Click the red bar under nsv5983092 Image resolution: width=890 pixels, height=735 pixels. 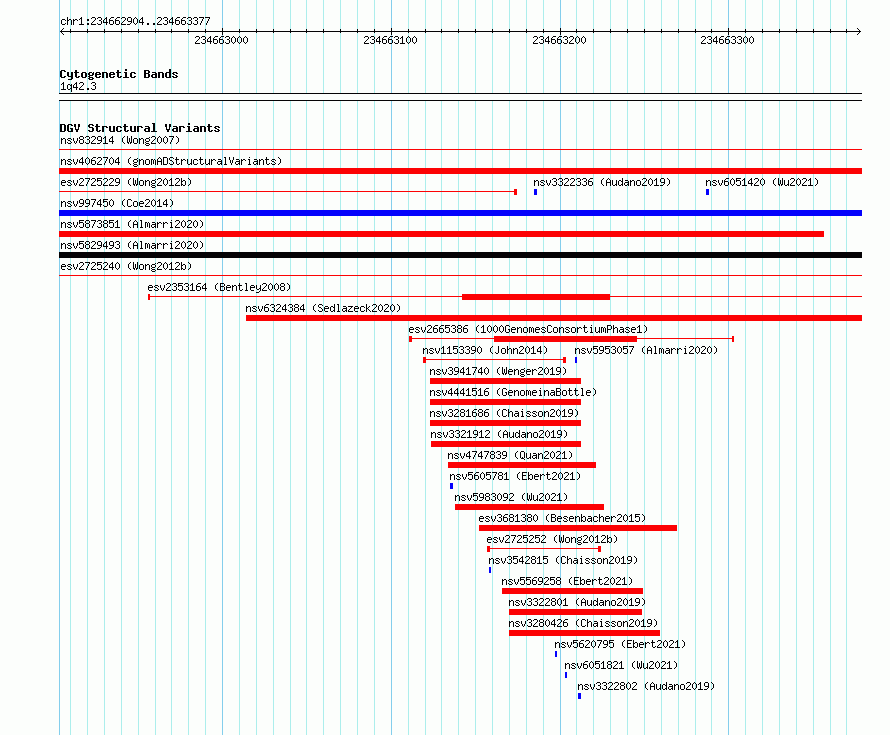[529, 507]
